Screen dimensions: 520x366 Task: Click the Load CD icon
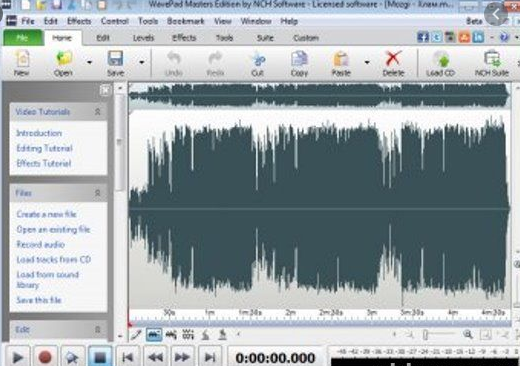(x=441, y=59)
